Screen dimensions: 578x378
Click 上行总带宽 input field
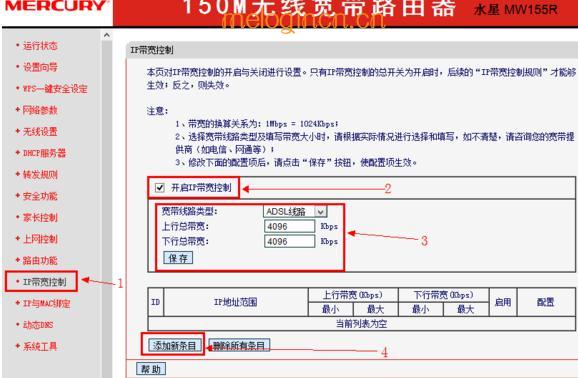tap(289, 226)
